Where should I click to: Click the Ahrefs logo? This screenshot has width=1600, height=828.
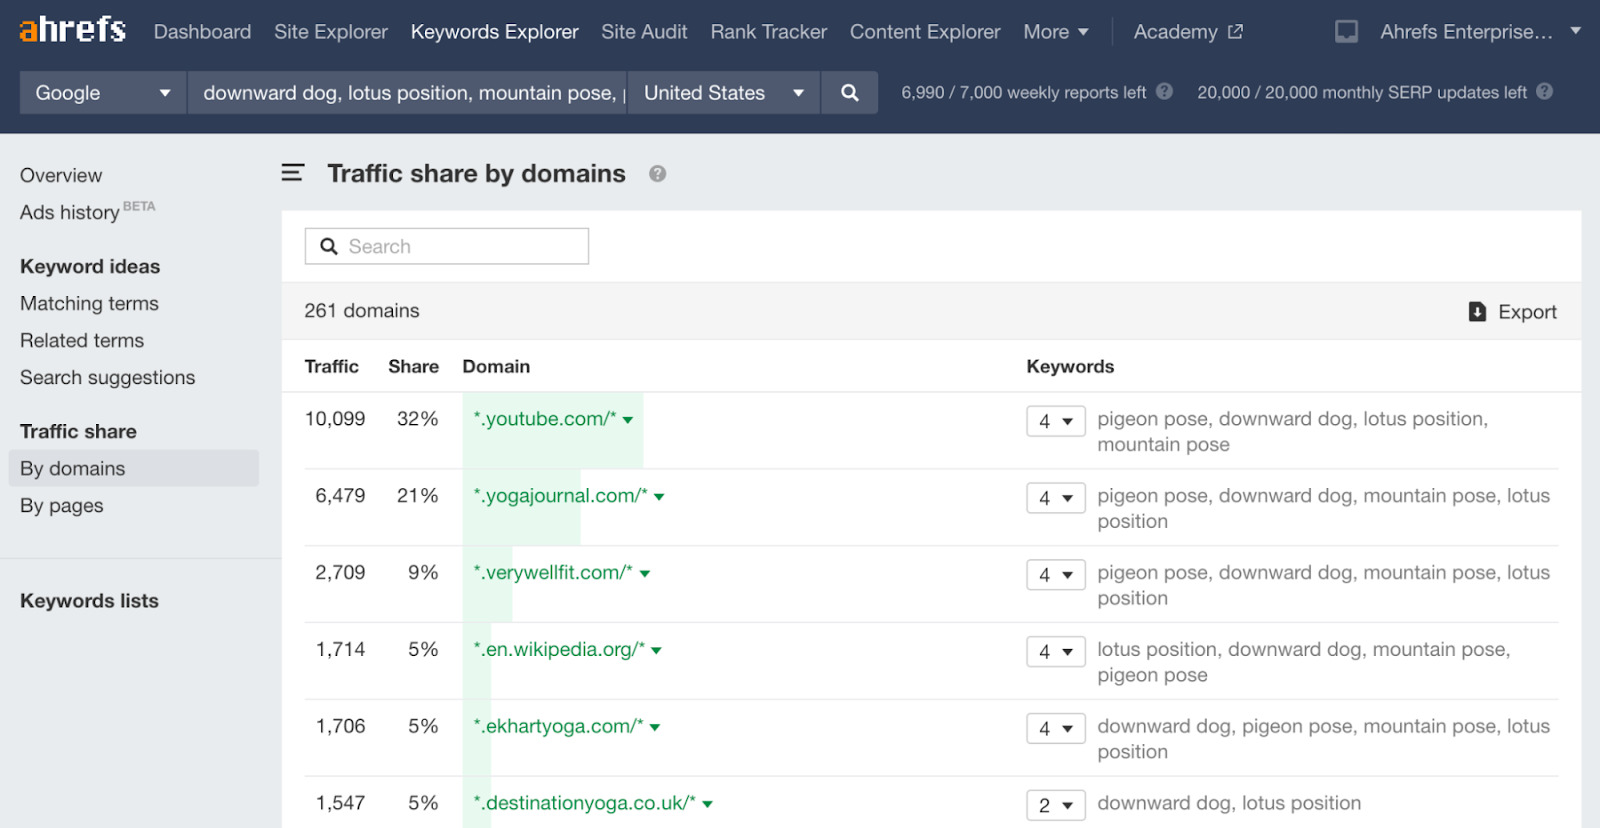pos(72,30)
